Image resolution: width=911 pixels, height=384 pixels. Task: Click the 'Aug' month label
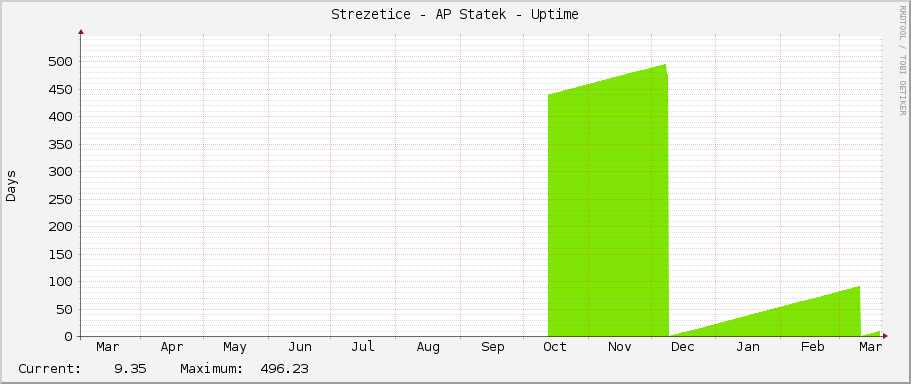pos(428,348)
